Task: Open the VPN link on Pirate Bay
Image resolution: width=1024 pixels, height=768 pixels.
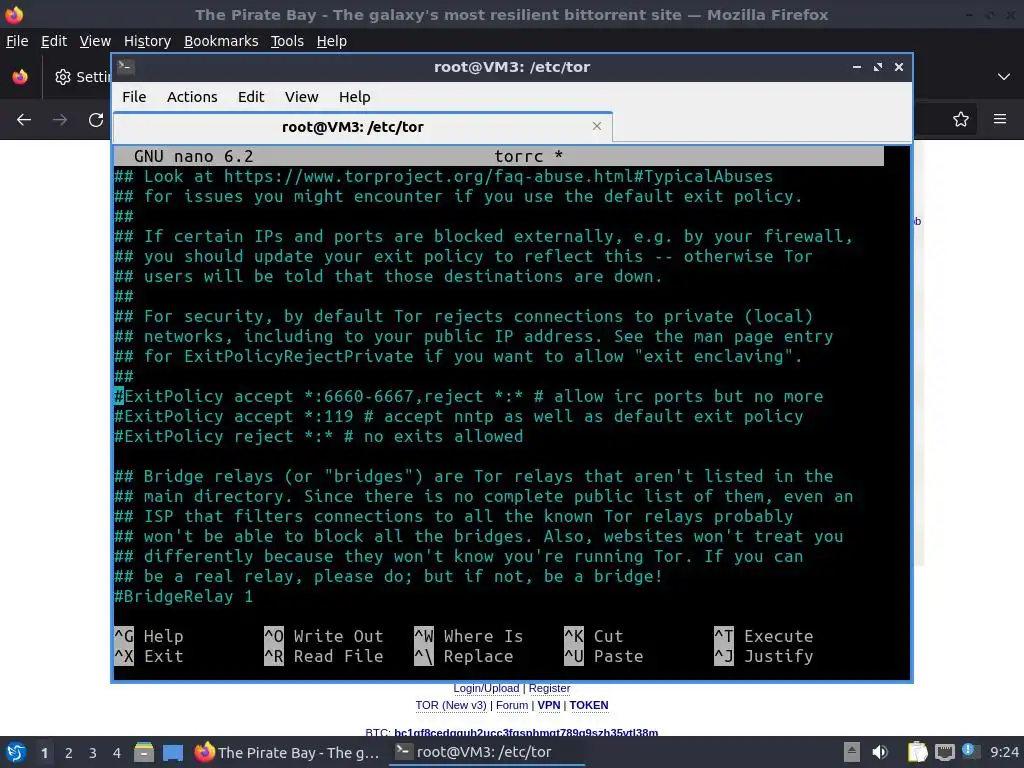Action: [549, 705]
